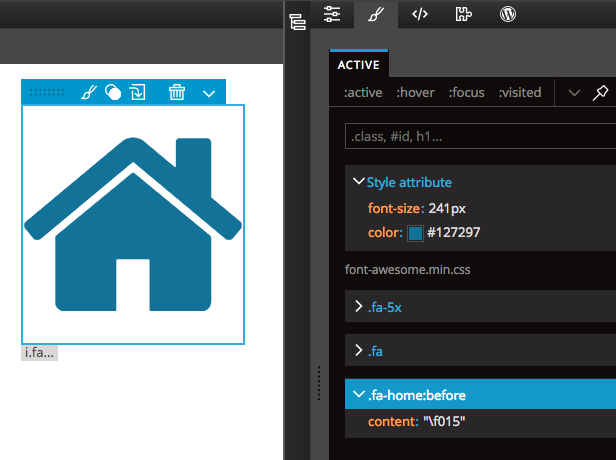616x460 pixels.
Task: Click the overlapping circles icon on element toolbar
Action: coord(113,92)
